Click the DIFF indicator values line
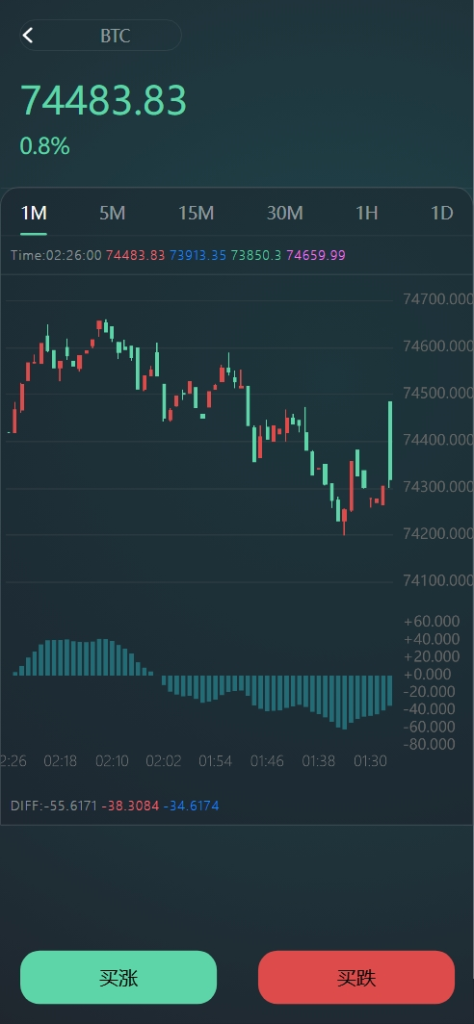 (115, 806)
